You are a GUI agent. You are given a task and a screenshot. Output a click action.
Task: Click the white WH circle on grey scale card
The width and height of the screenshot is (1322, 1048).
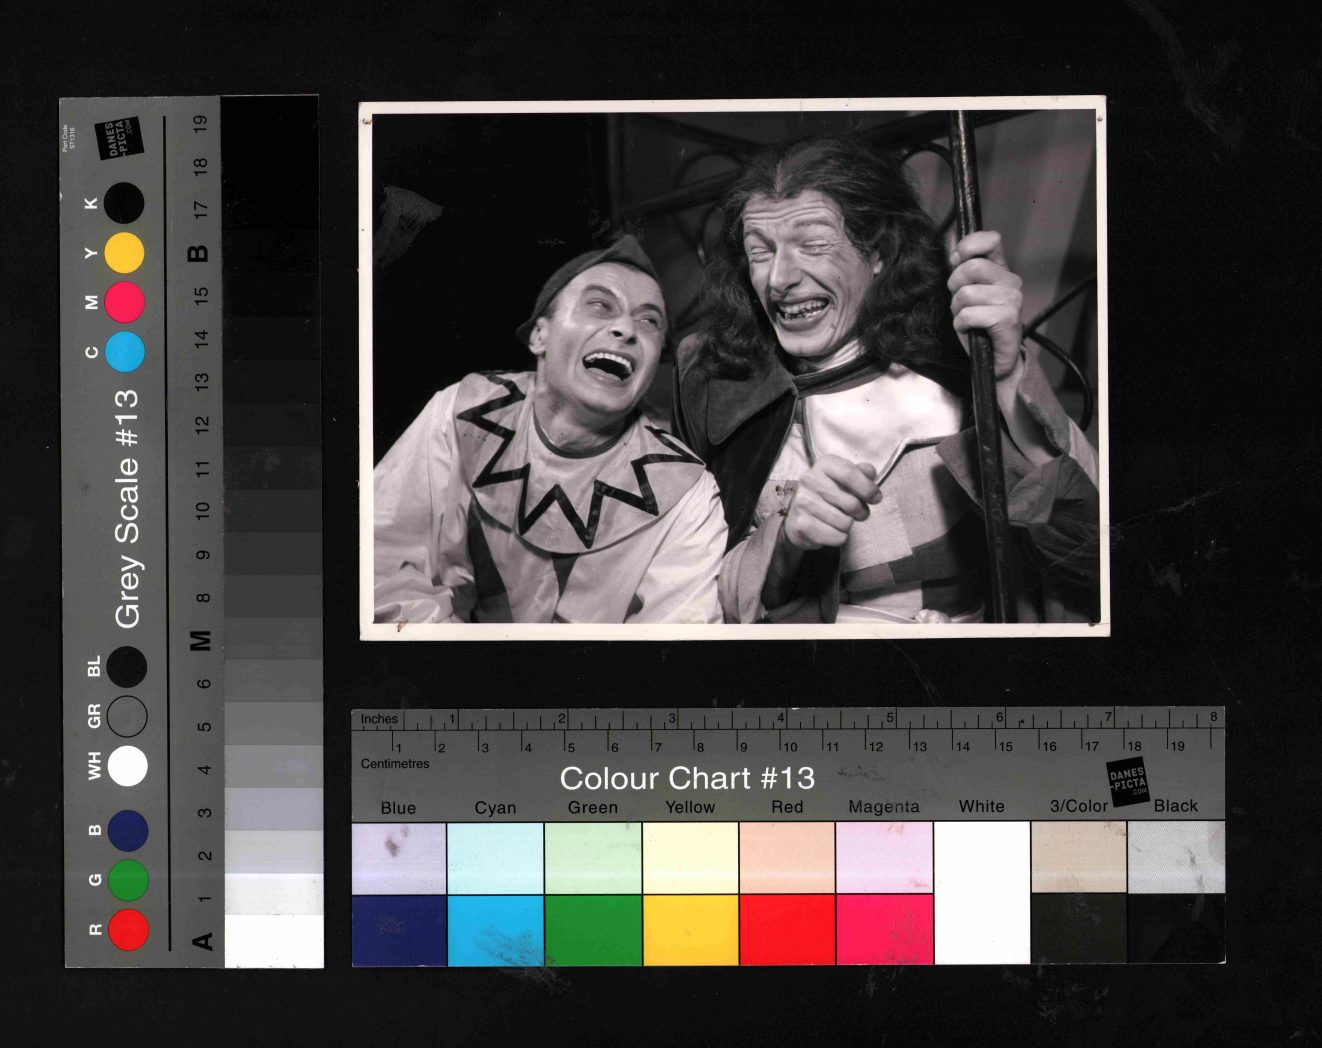[x=128, y=766]
